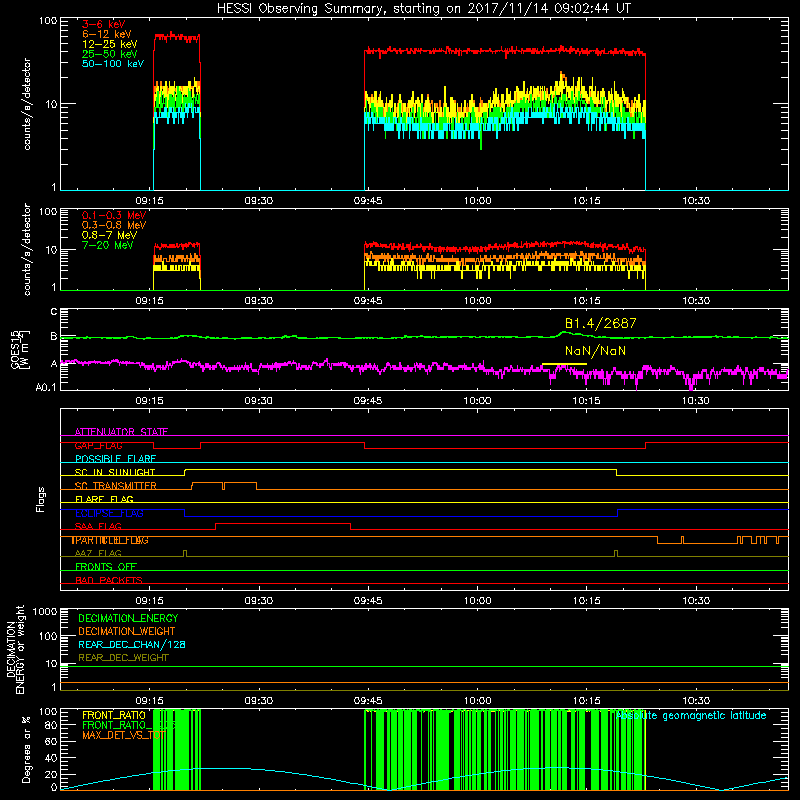
Task: Click the green 25-50 keV legend entry
Action: coord(110,54)
